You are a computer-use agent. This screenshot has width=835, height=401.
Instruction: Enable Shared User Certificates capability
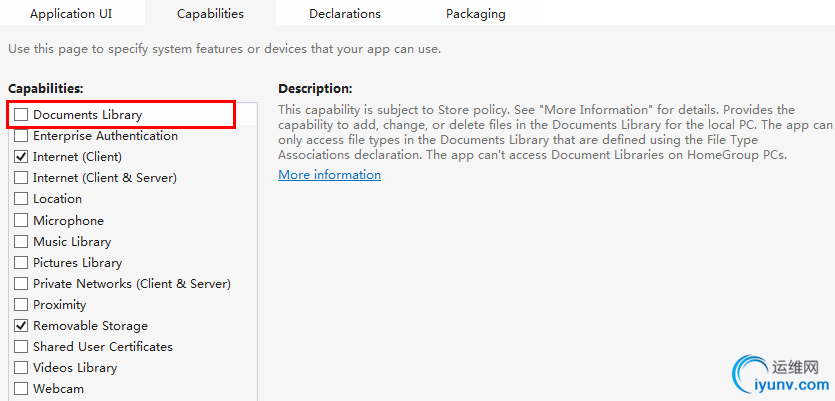(21, 347)
